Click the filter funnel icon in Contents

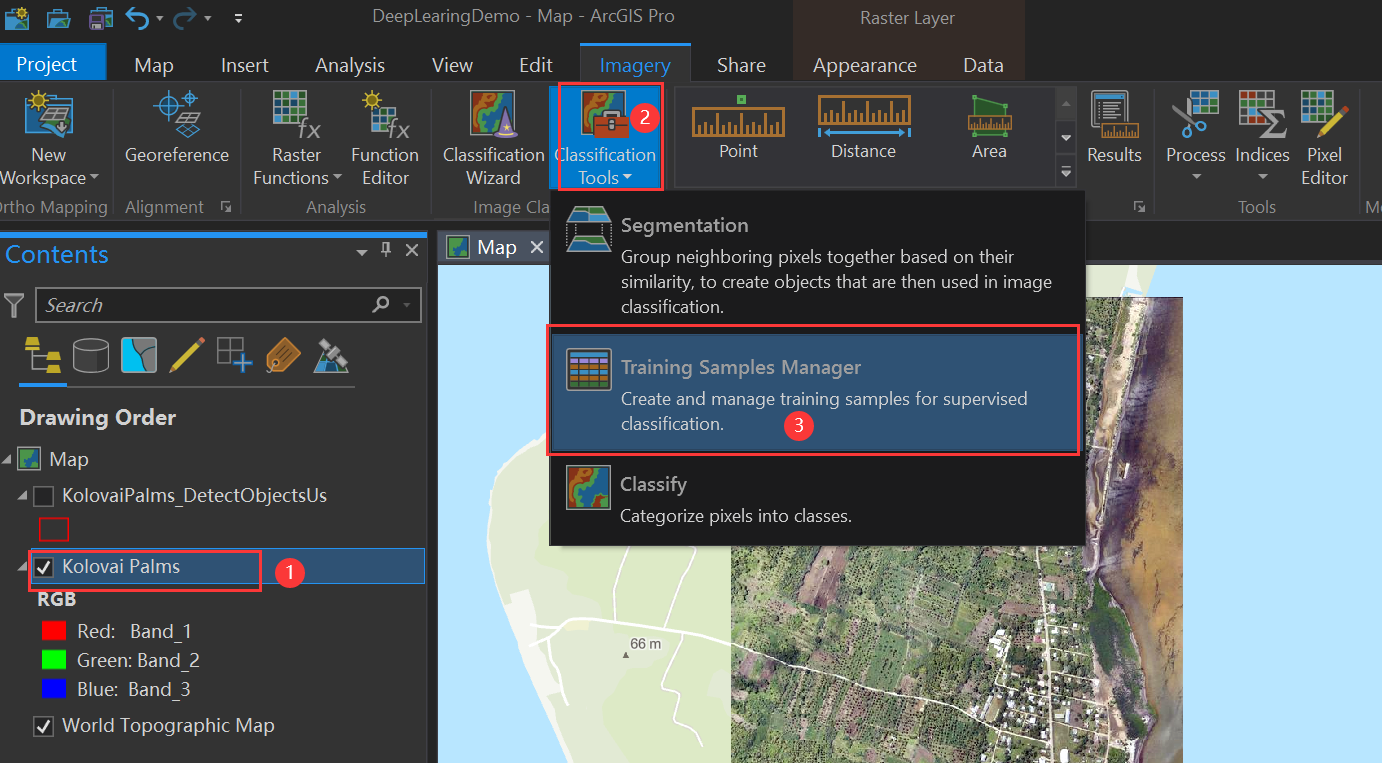coord(14,305)
